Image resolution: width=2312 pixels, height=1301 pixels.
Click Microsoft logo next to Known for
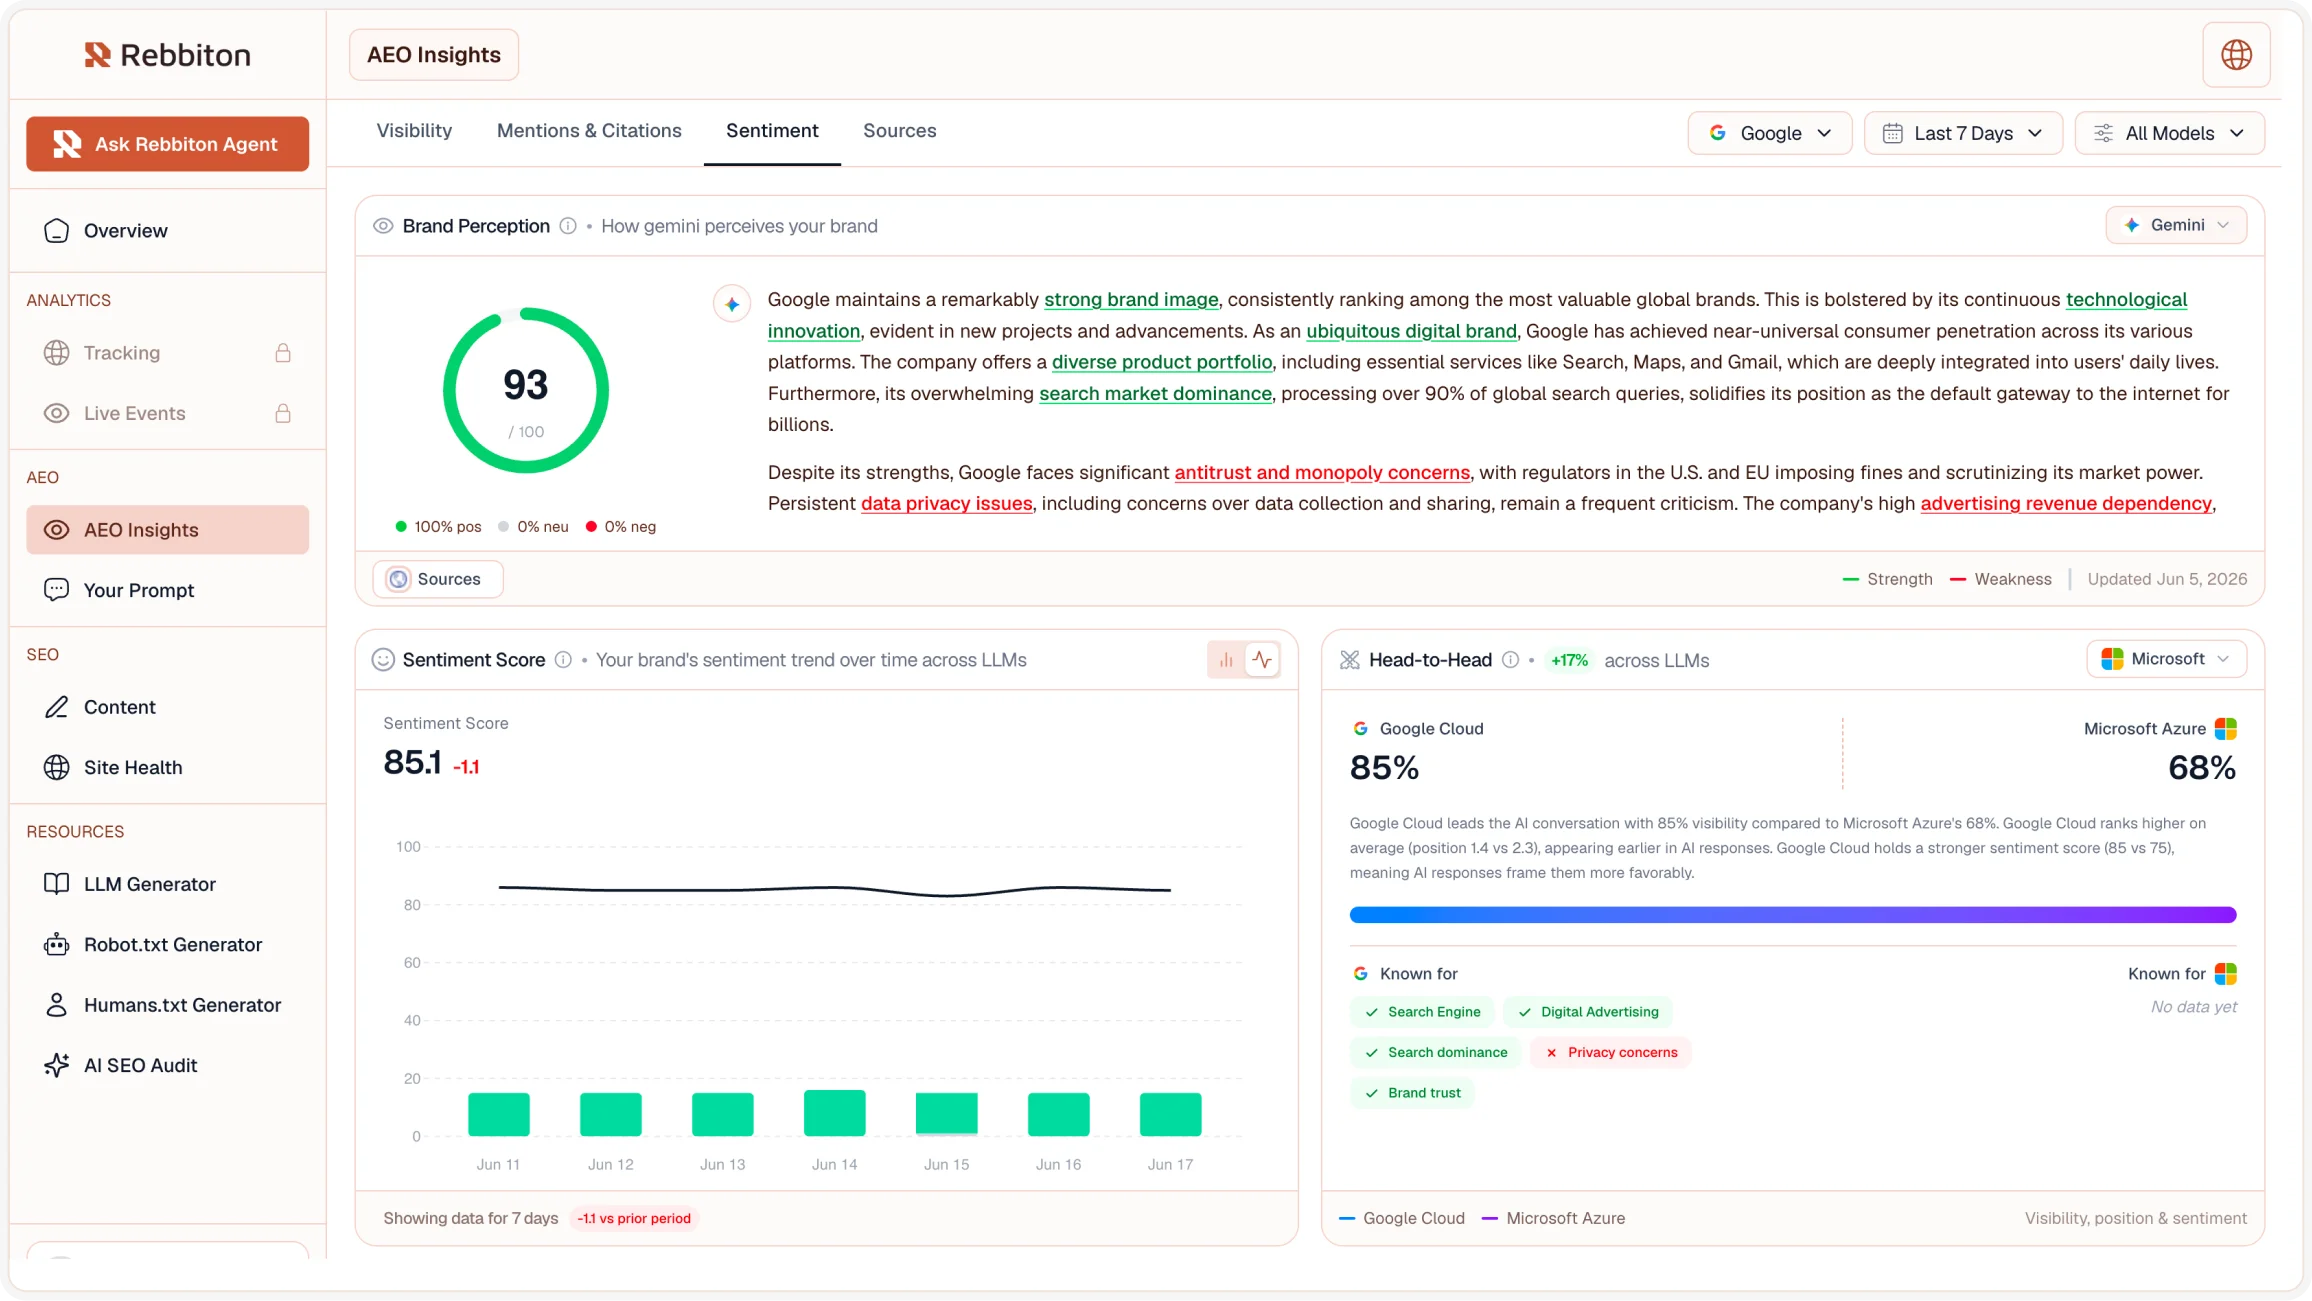click(x=2225, y=974)
